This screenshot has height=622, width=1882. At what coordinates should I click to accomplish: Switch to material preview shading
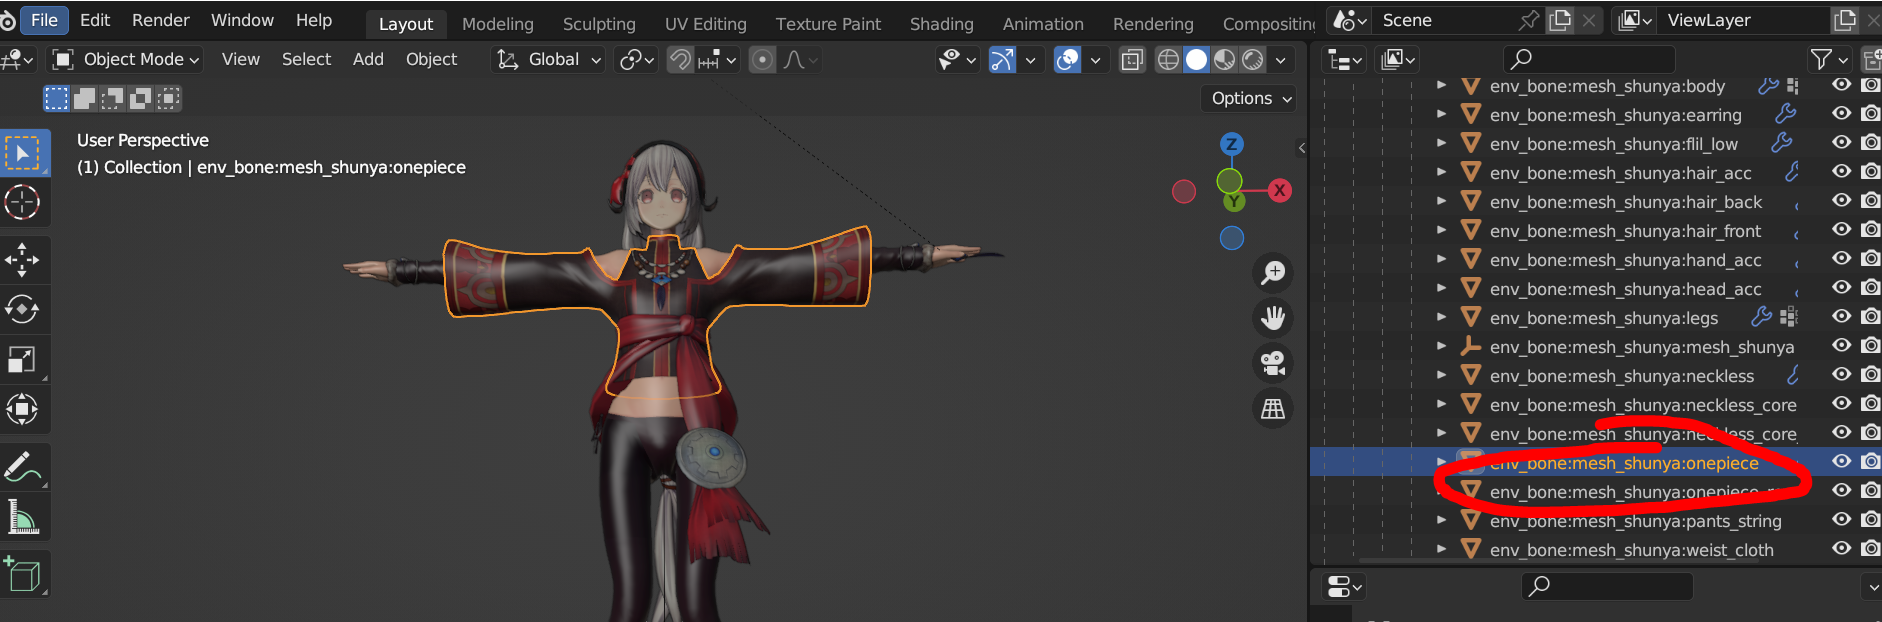tap(1224, 60)
